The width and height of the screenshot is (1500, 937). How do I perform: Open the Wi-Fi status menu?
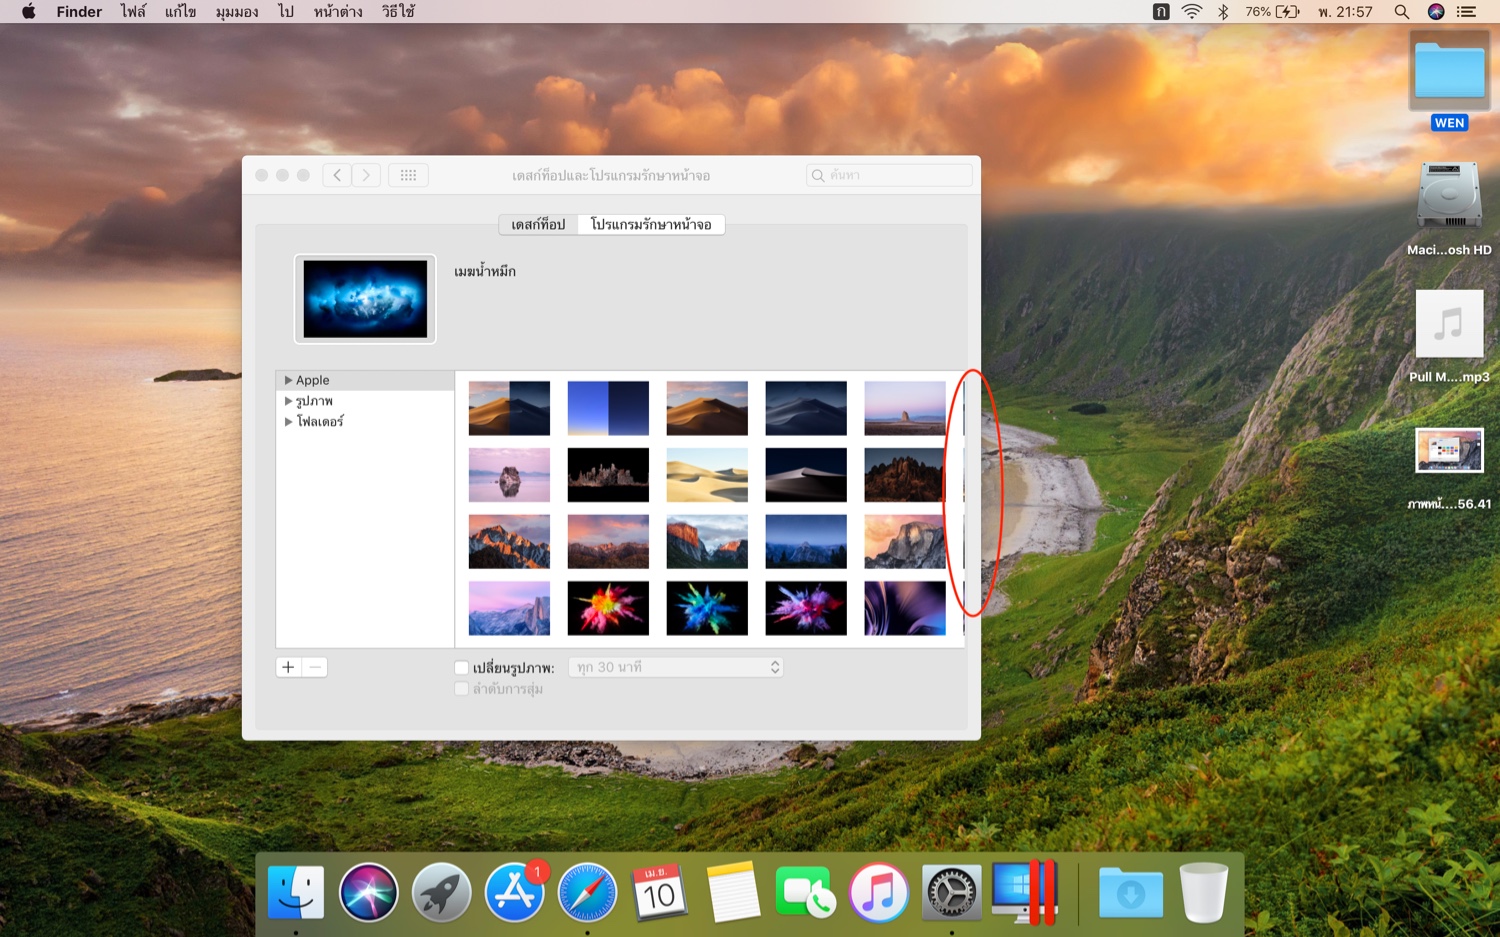1191,12
